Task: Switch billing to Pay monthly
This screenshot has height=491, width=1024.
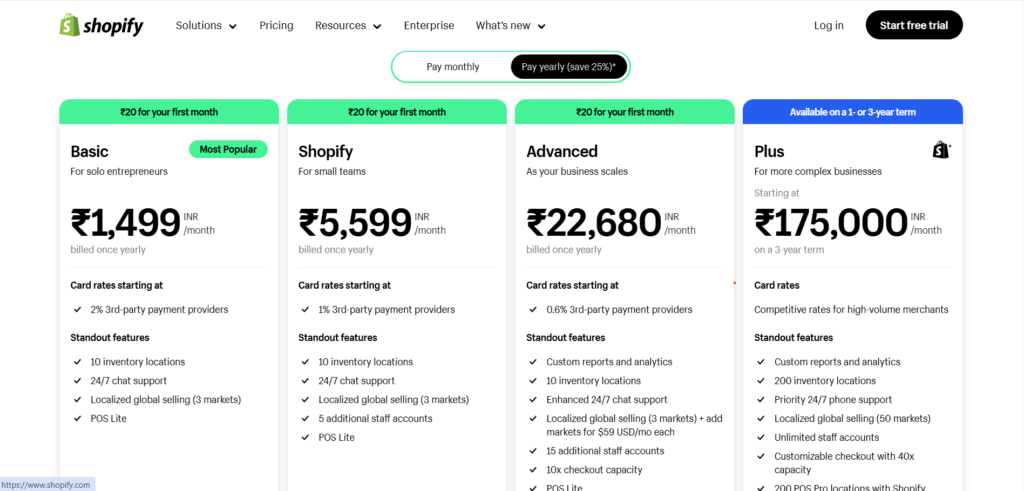Action: point(453,67)
